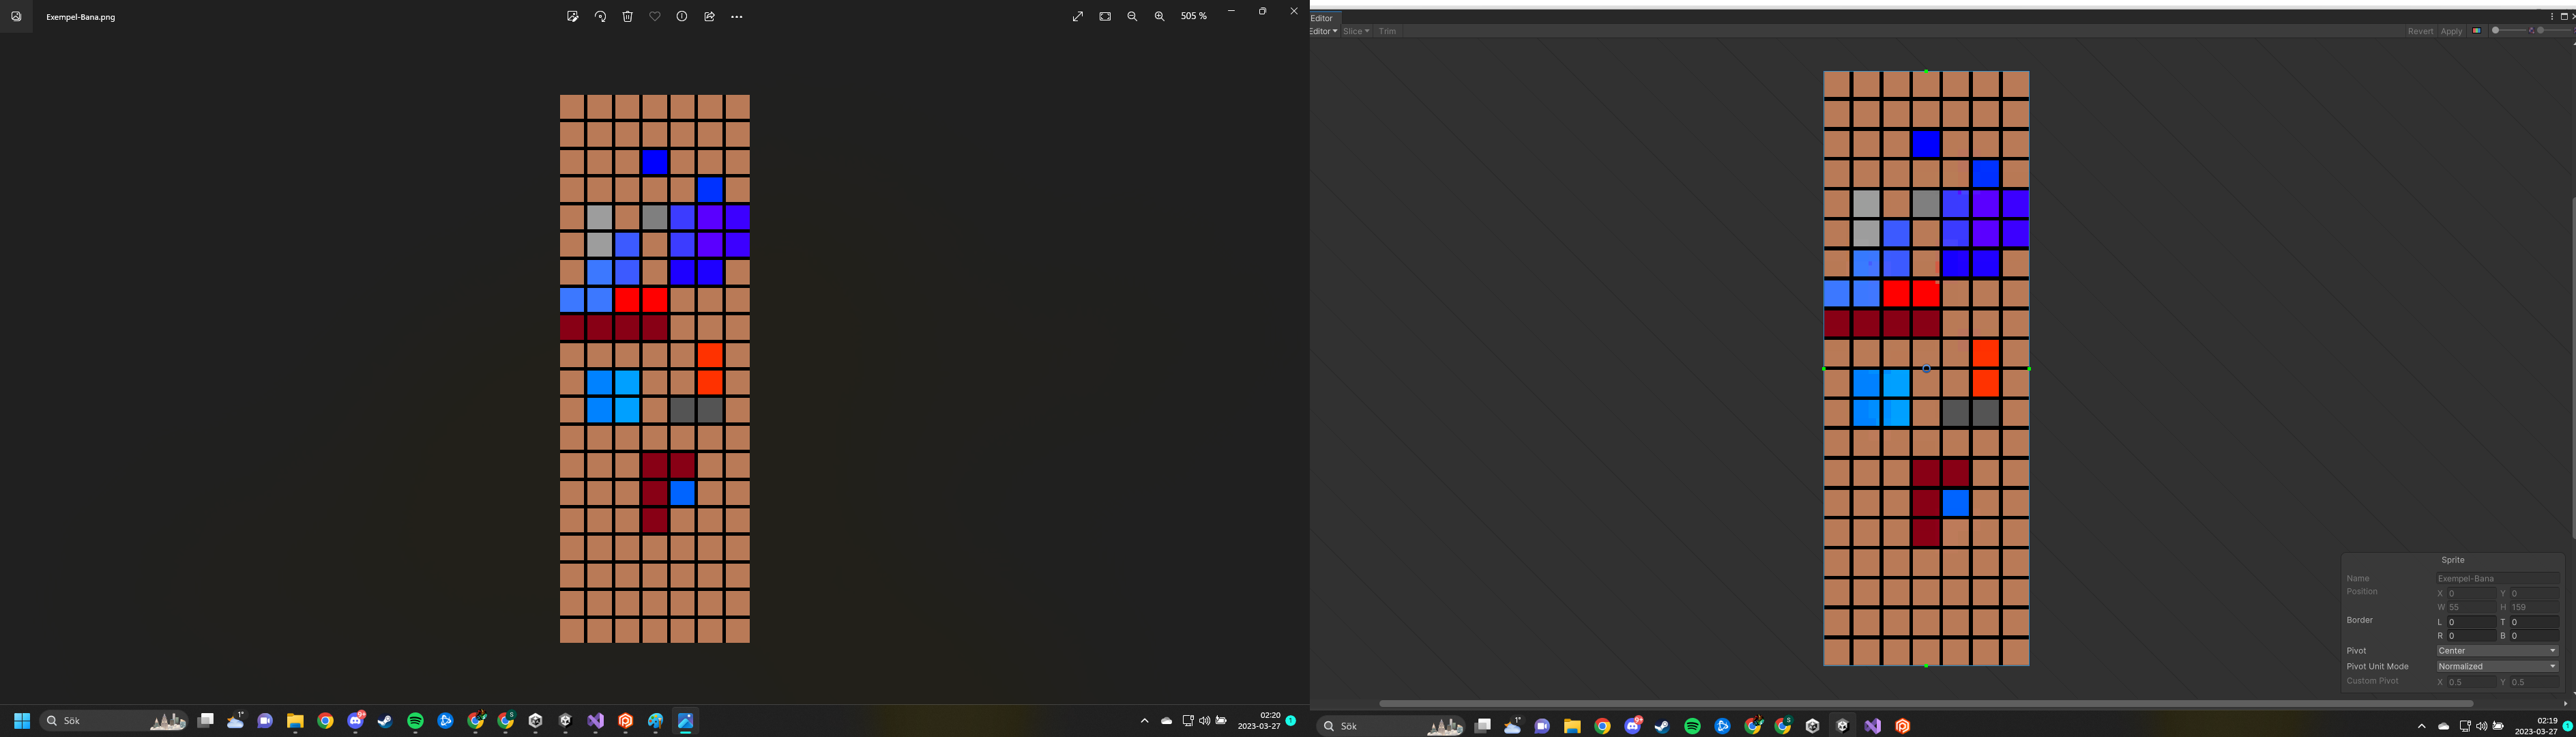Expand the Slice dropdown menu
The image size is (2576, 737).
click(x=1356, y=31)
